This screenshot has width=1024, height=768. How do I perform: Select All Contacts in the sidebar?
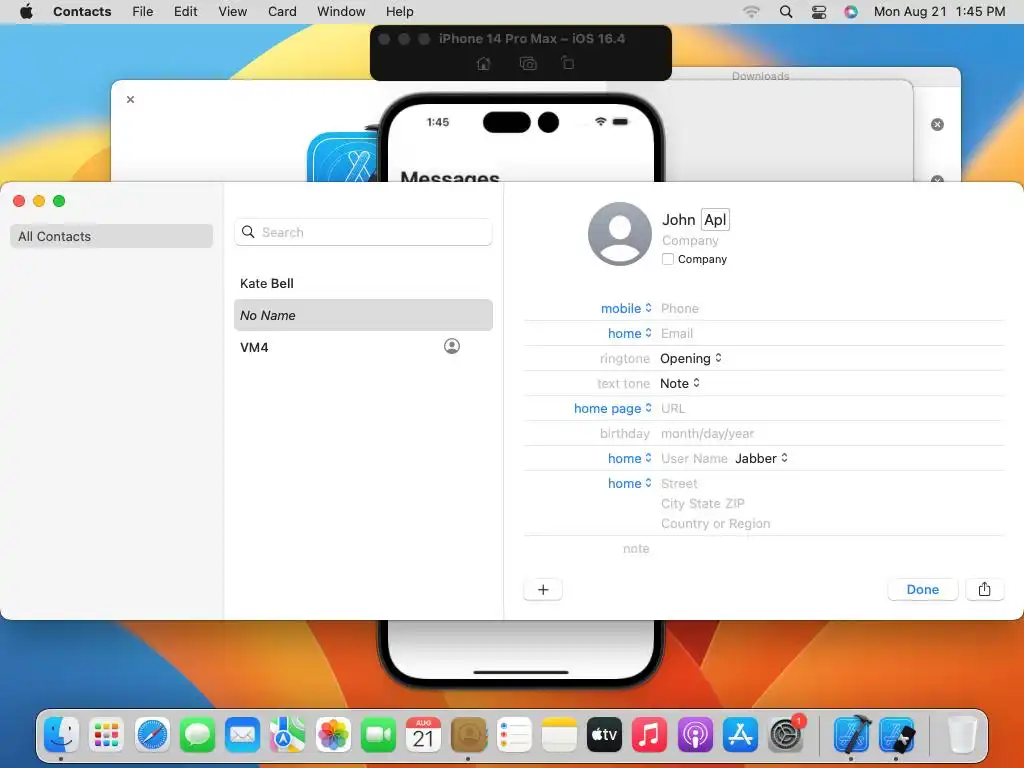pyautogui.click(x=112, y=236)
